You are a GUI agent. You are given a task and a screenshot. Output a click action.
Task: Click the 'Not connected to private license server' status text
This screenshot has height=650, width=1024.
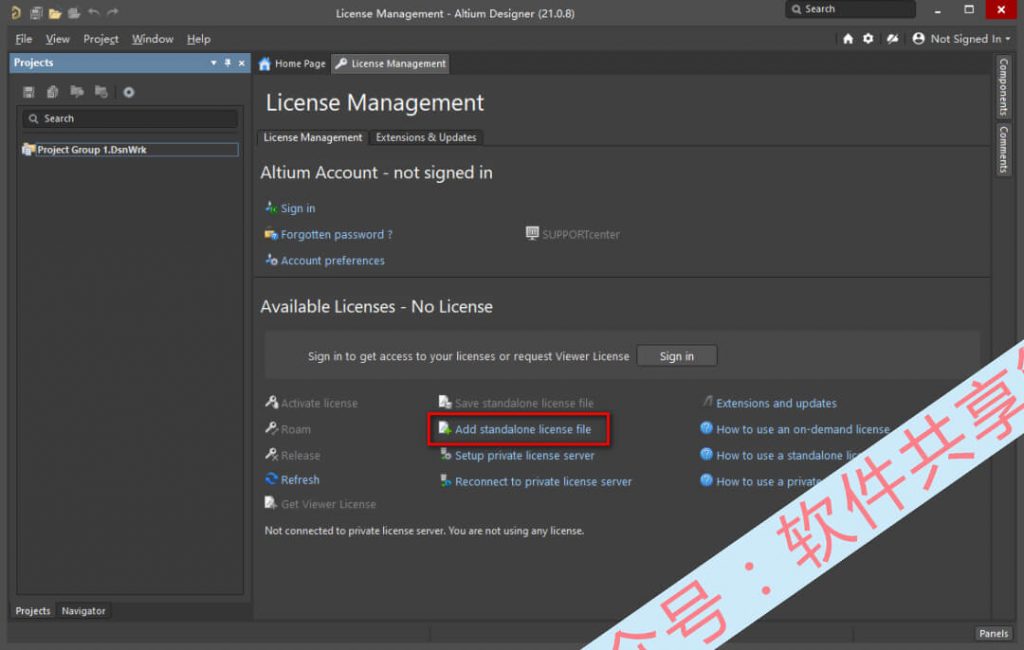pyautogui.click(x=424, y=530)
